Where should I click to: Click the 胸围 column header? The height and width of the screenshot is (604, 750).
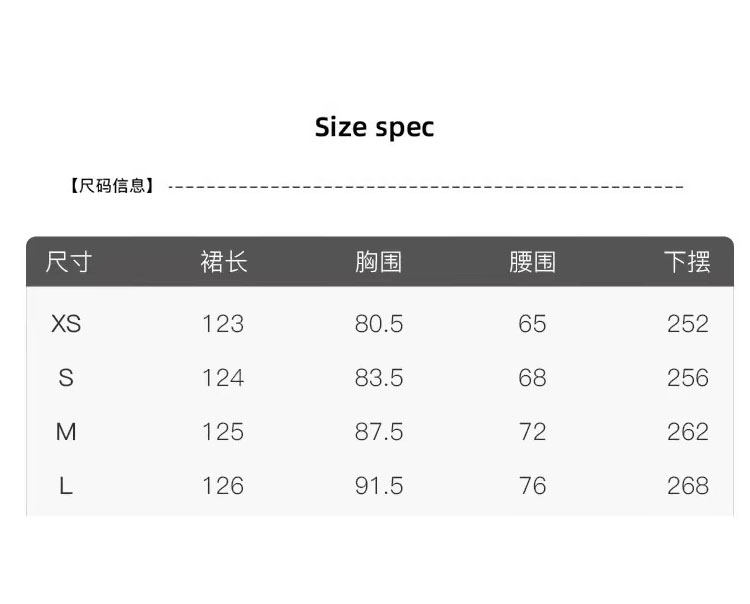378,262
